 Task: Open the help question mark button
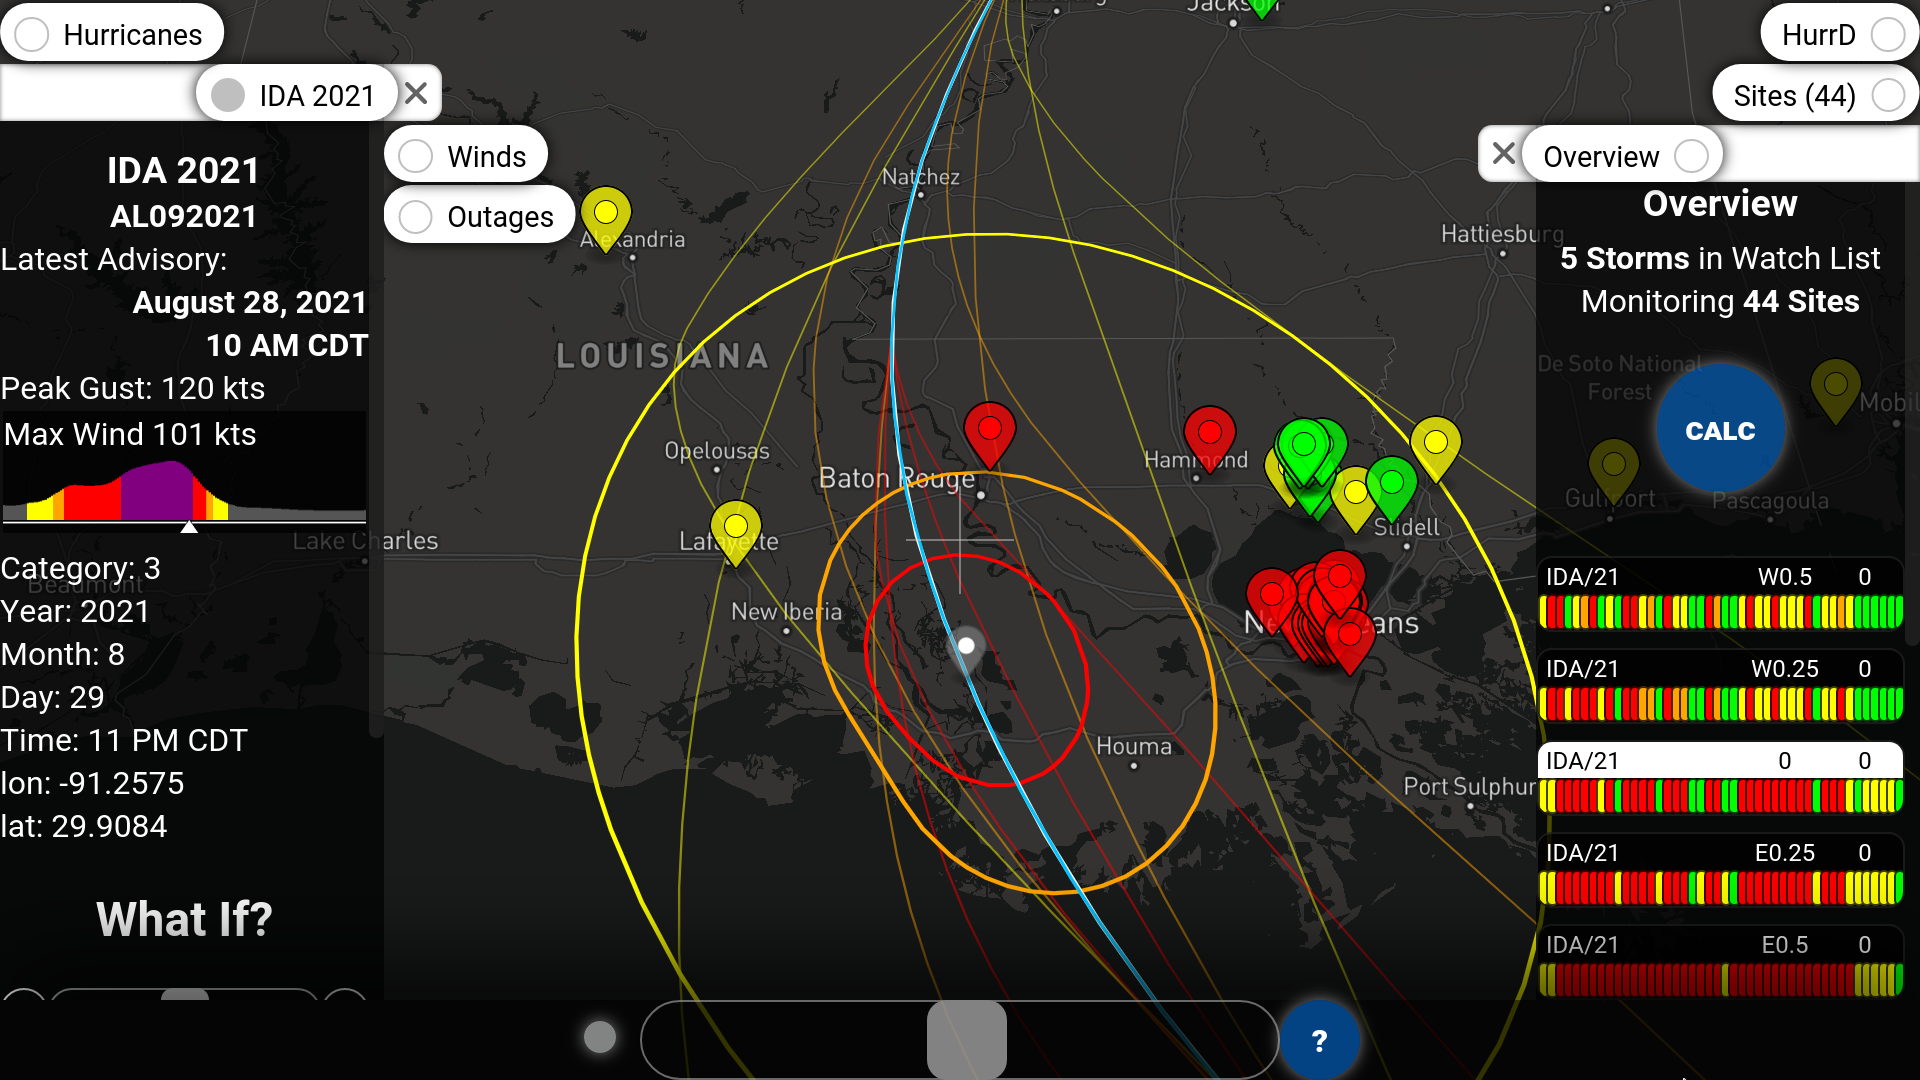click(x=1319, y=1041)
